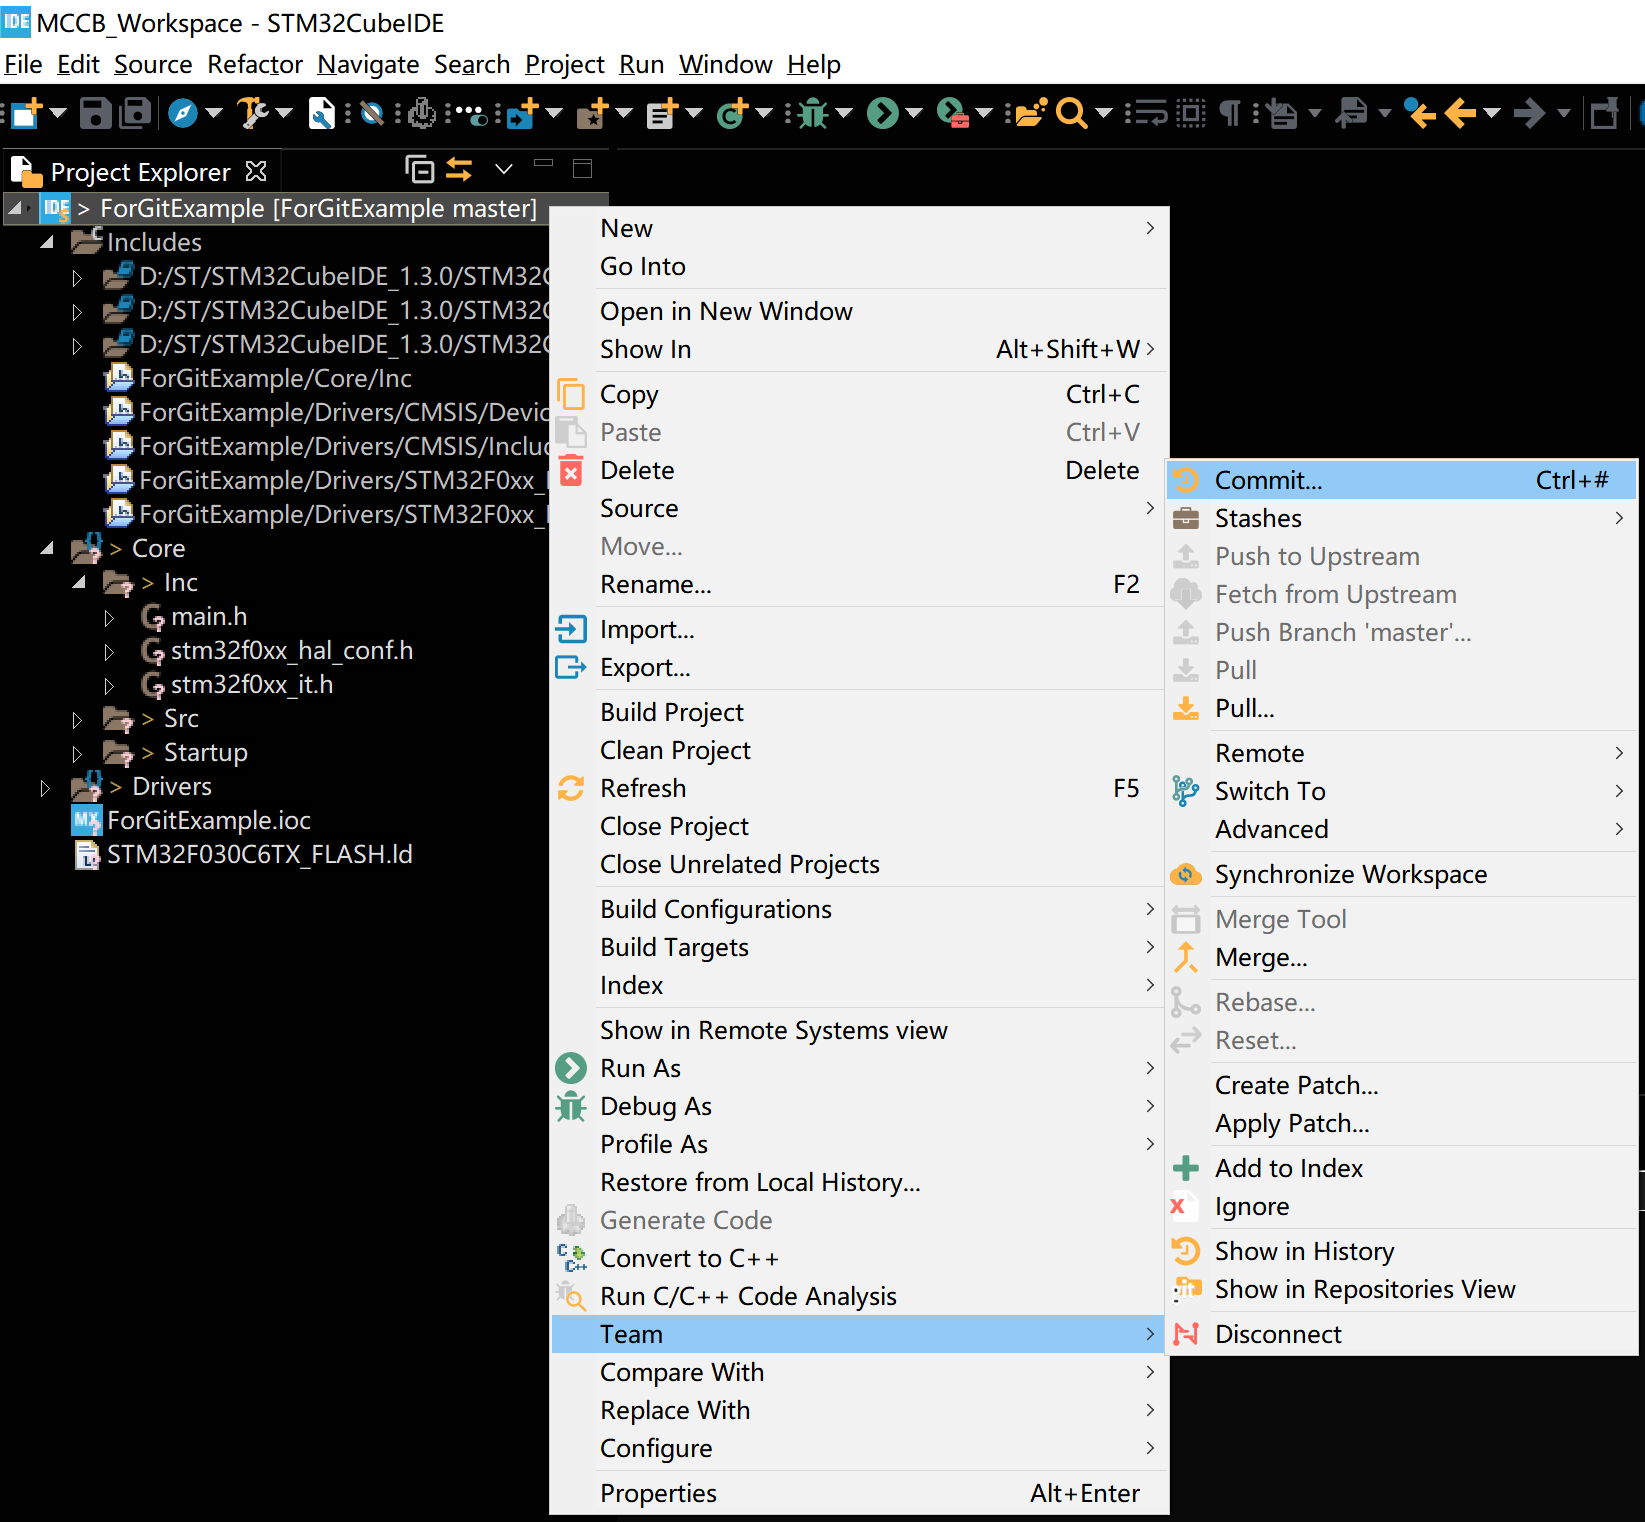Click Clean Project in the context menu
This screenshot has height=1522, width=1645.
[x=675, y=750]
